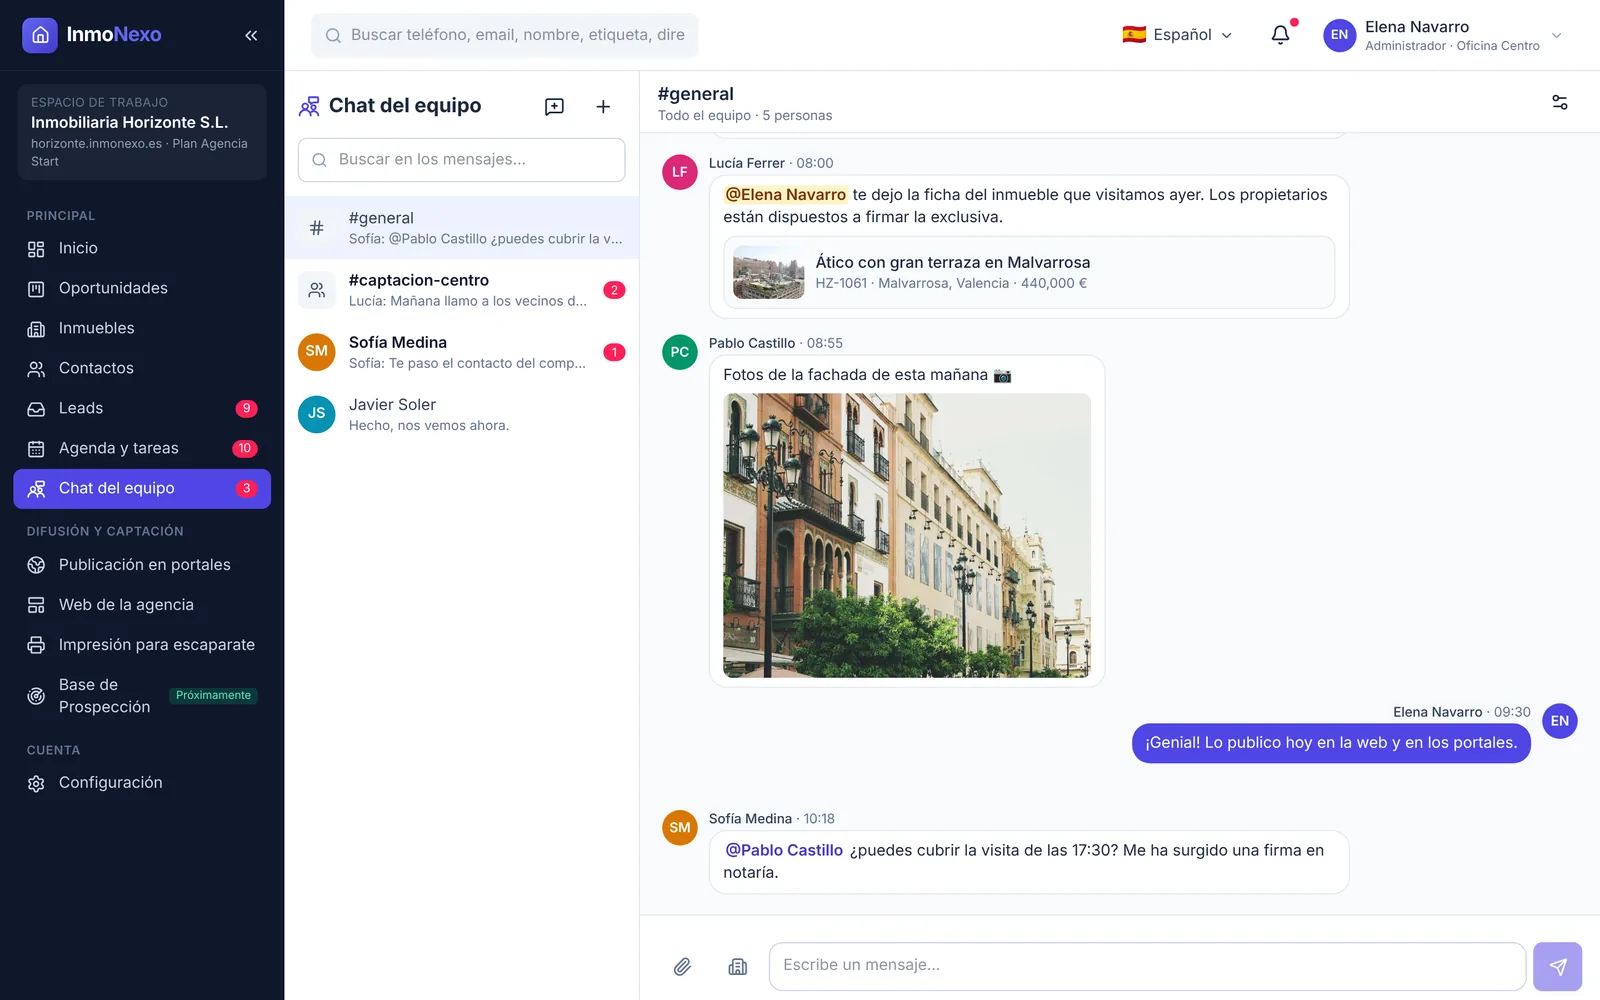Viewport: 1600px width, 1000px height.
Task: Open Leads in the sidebar
Action: [x=142, y=408]
